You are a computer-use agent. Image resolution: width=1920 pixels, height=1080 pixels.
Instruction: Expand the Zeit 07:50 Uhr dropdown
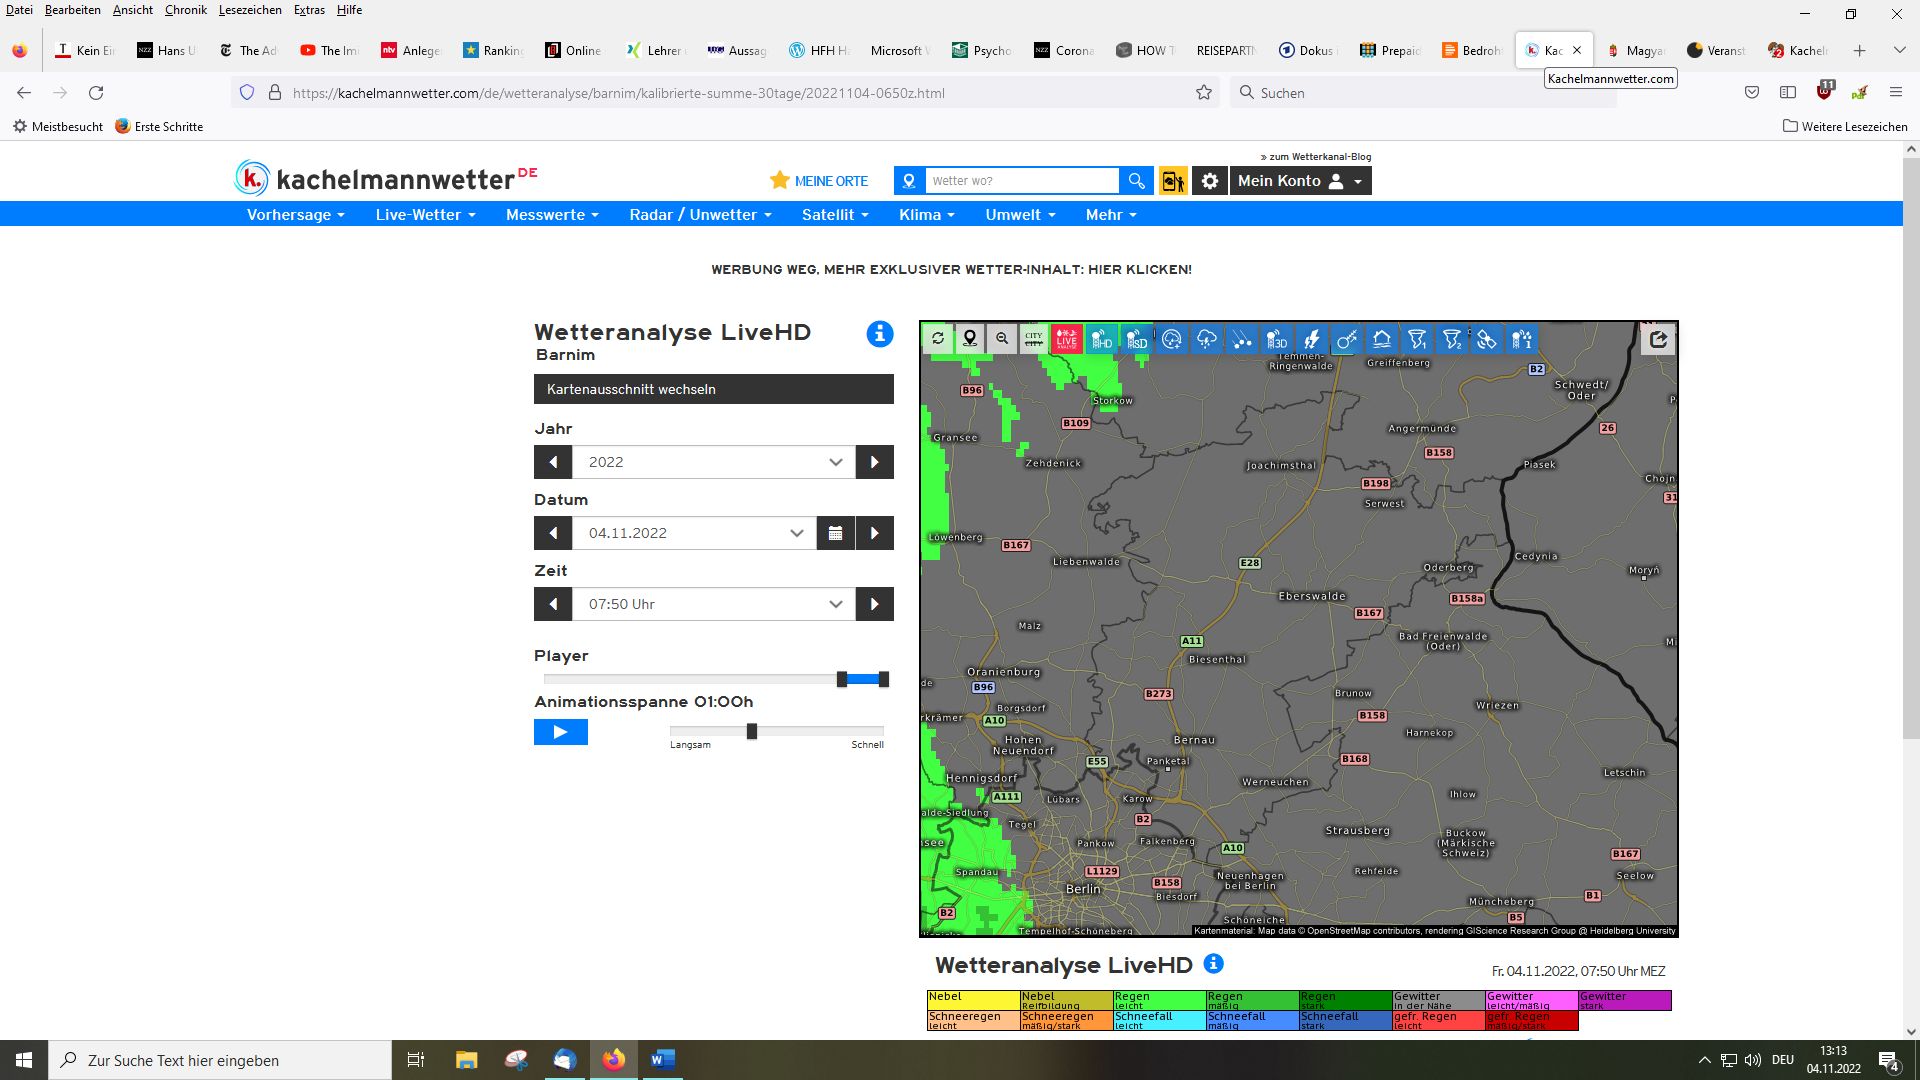pyautogui.click(x=713, y=604)
